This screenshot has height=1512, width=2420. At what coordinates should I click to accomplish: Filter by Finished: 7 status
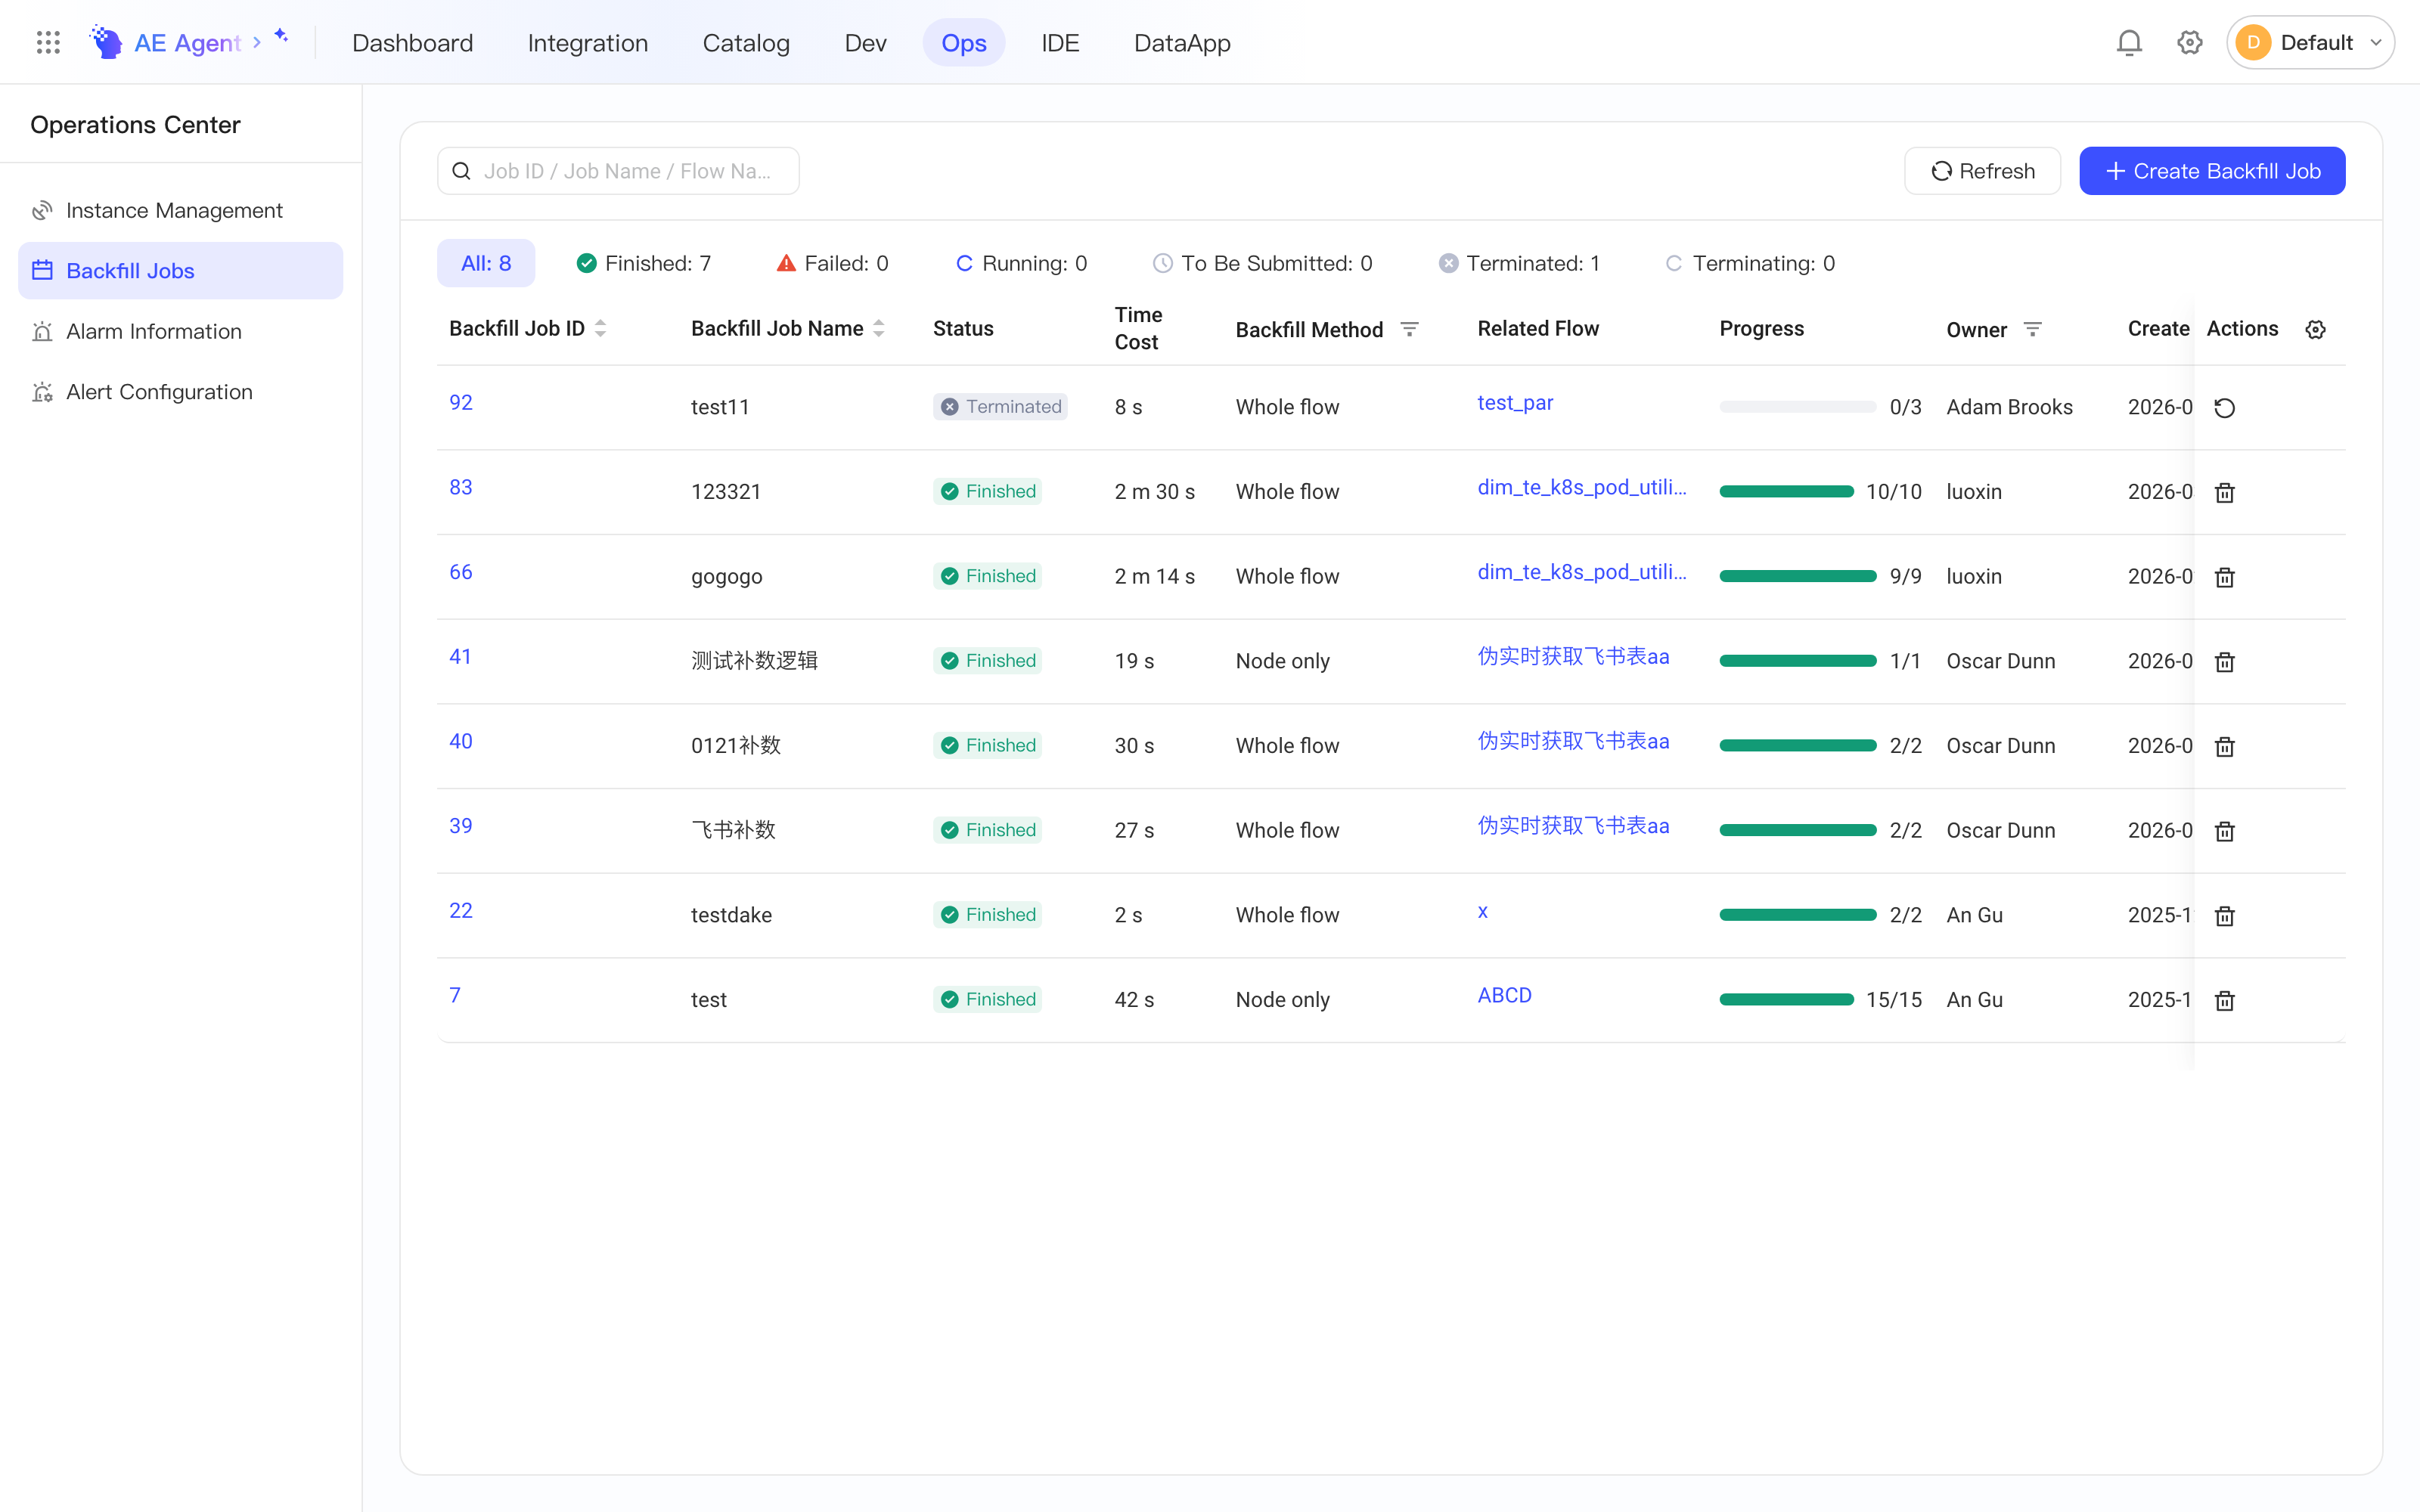point(643,263)
